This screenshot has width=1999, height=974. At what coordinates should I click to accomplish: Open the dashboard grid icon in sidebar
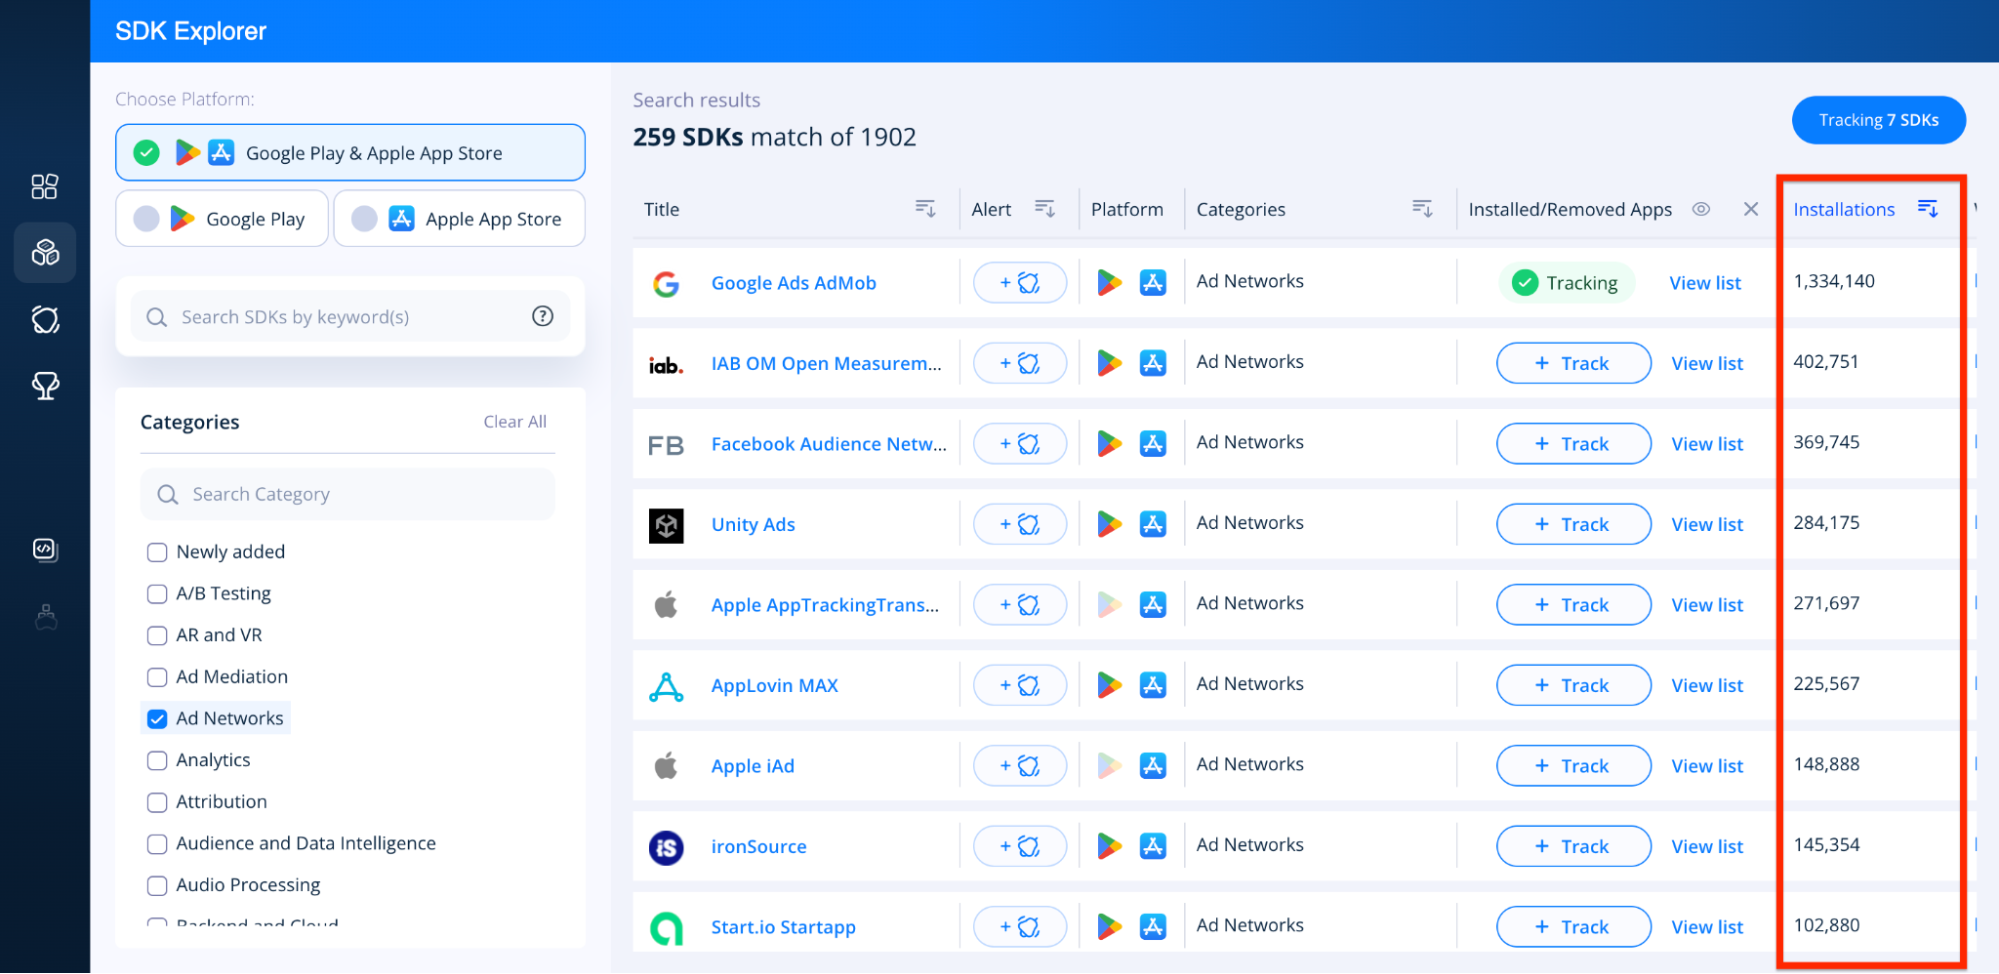[x=45, y=187]
